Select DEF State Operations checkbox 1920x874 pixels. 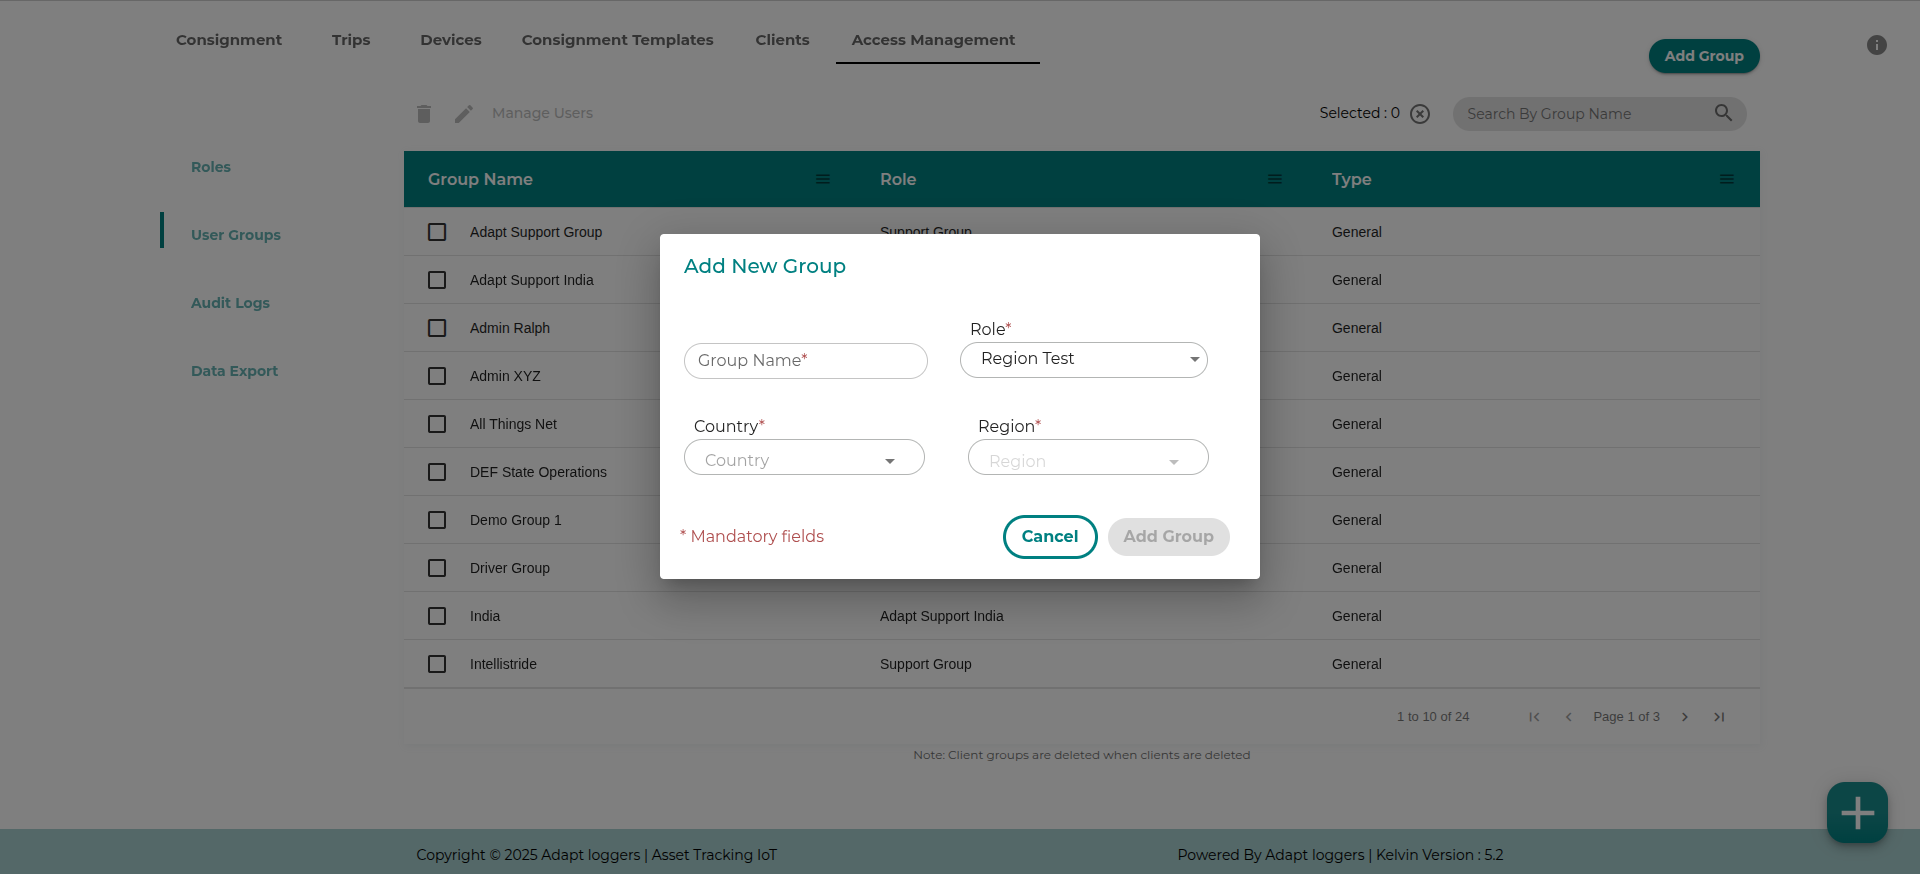tap(437, 472)
